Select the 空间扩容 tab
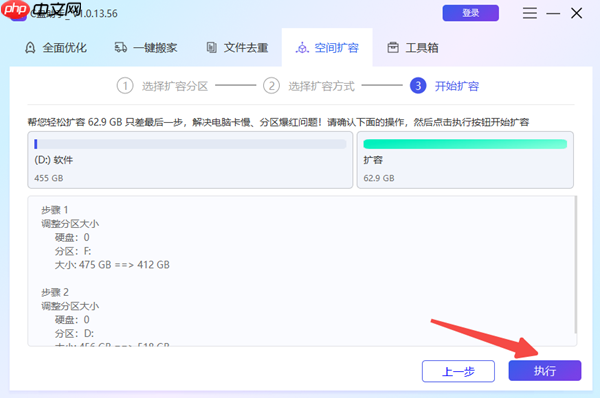This screenshot has height=398, width=600. click(x=327, y=48)
